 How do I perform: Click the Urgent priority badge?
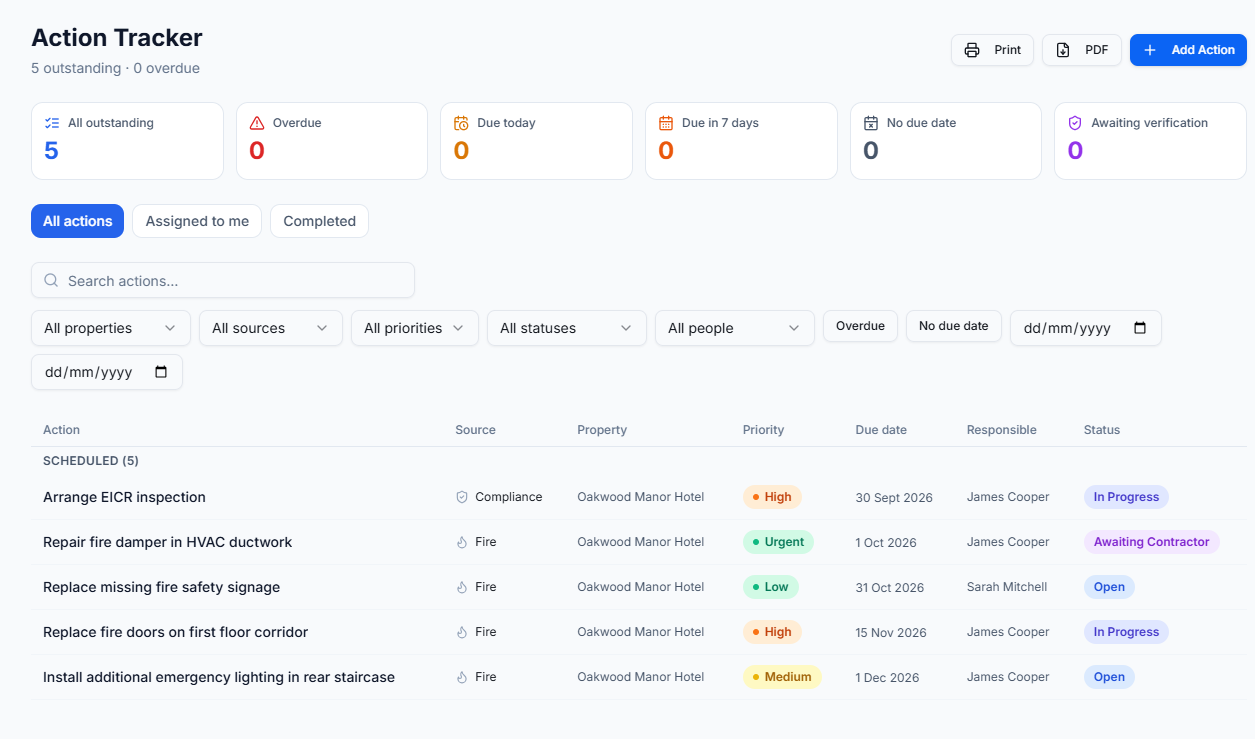[x=778, y=542]
